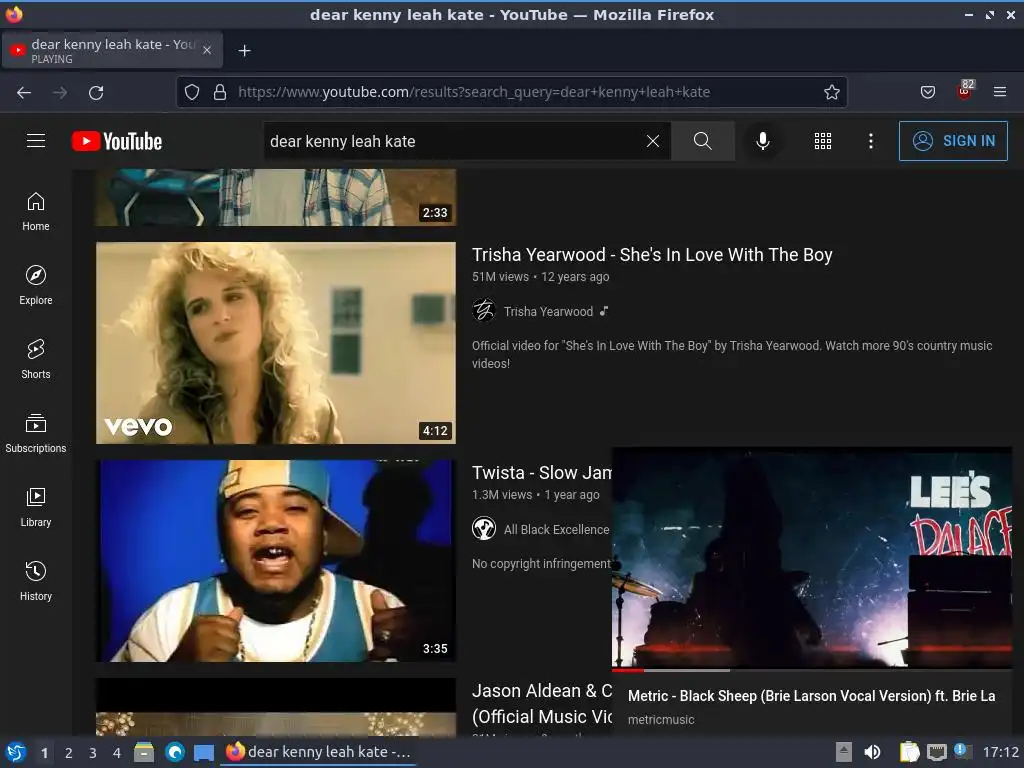Screen dimensions: 1024x768
Task: Select the dear kenny leah kate tab
Action: [112, 50]
